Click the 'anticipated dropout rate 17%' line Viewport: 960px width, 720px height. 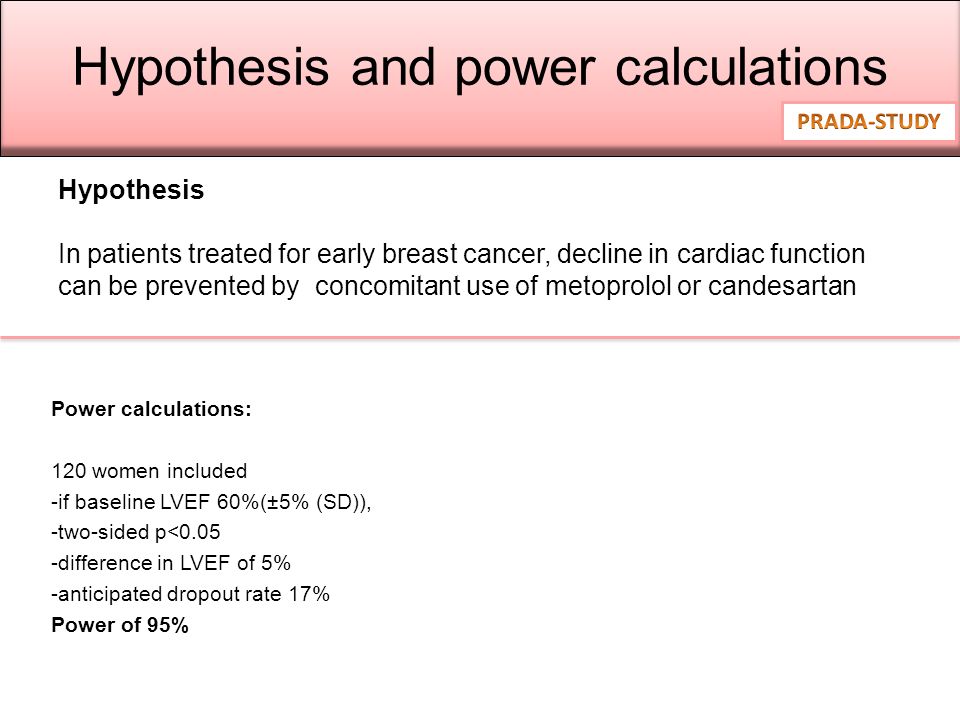pos(190,594)
